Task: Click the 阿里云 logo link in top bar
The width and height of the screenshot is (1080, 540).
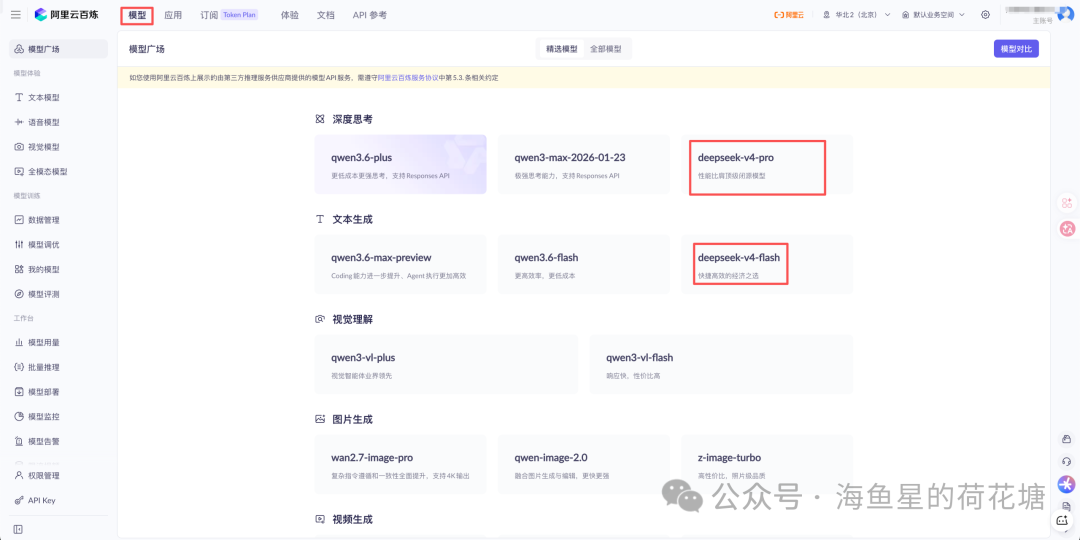Action: (791, 14)
